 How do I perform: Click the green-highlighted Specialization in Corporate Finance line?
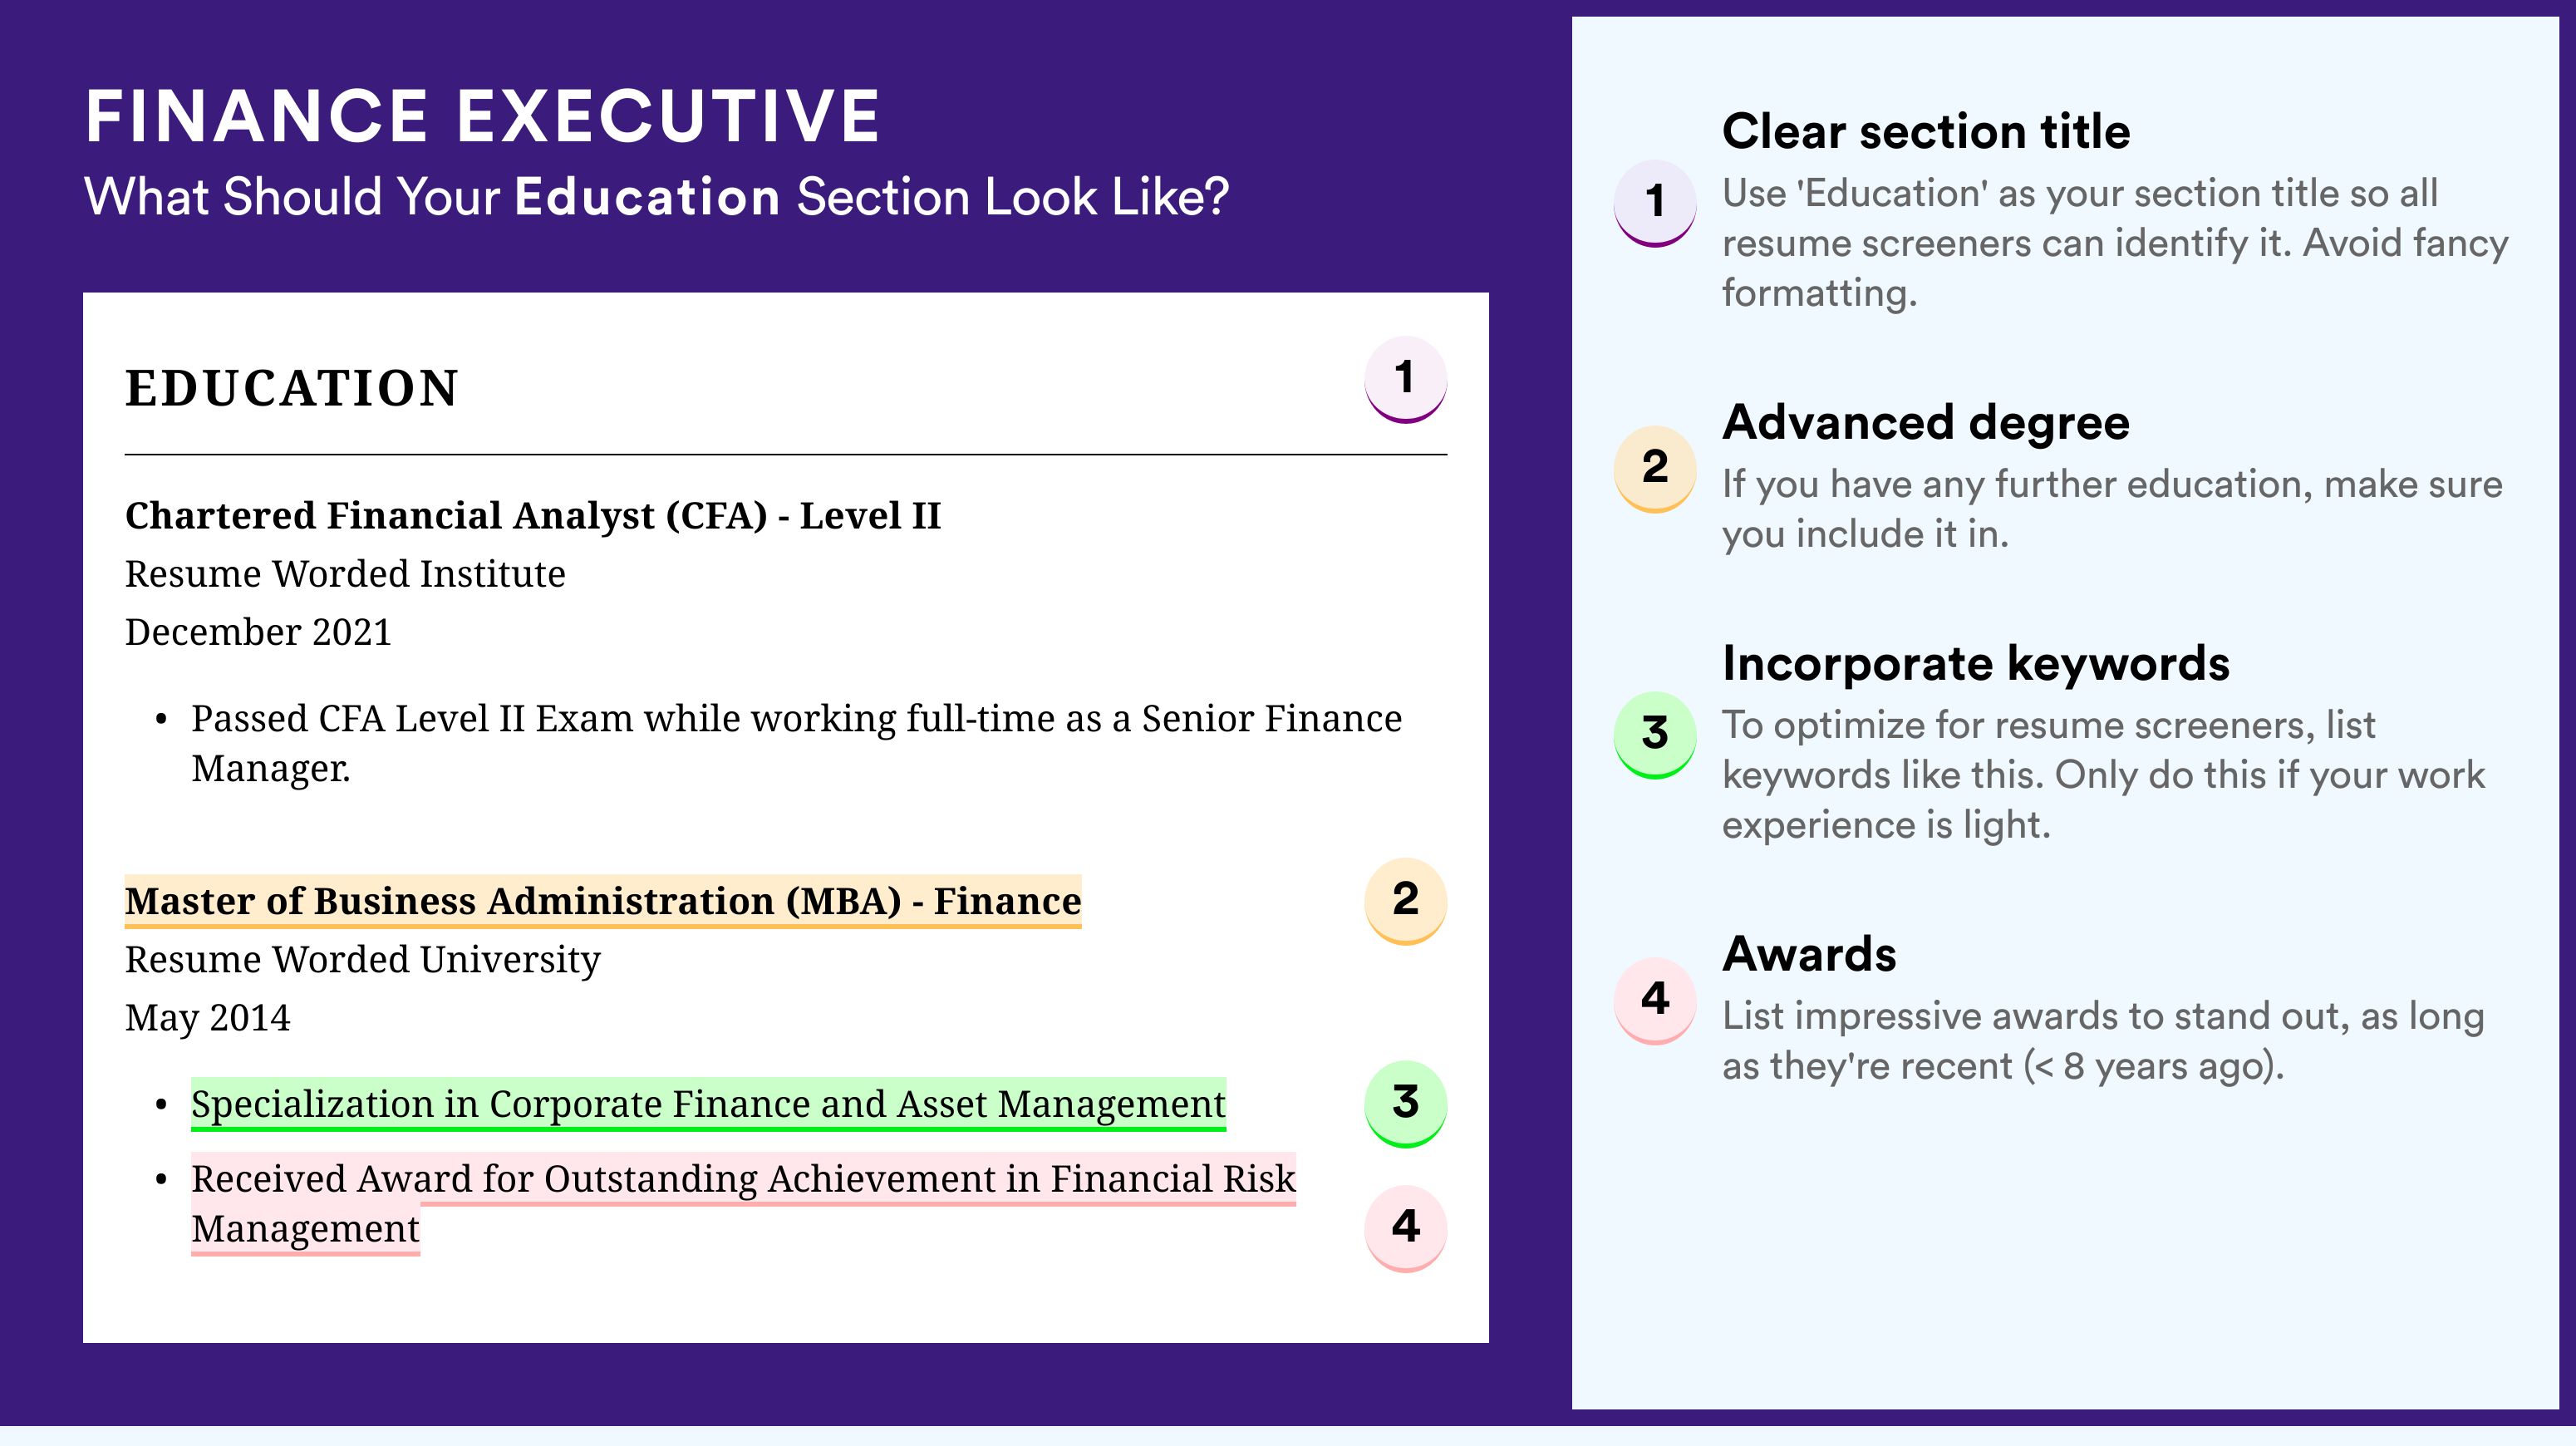click(708, 1104)
